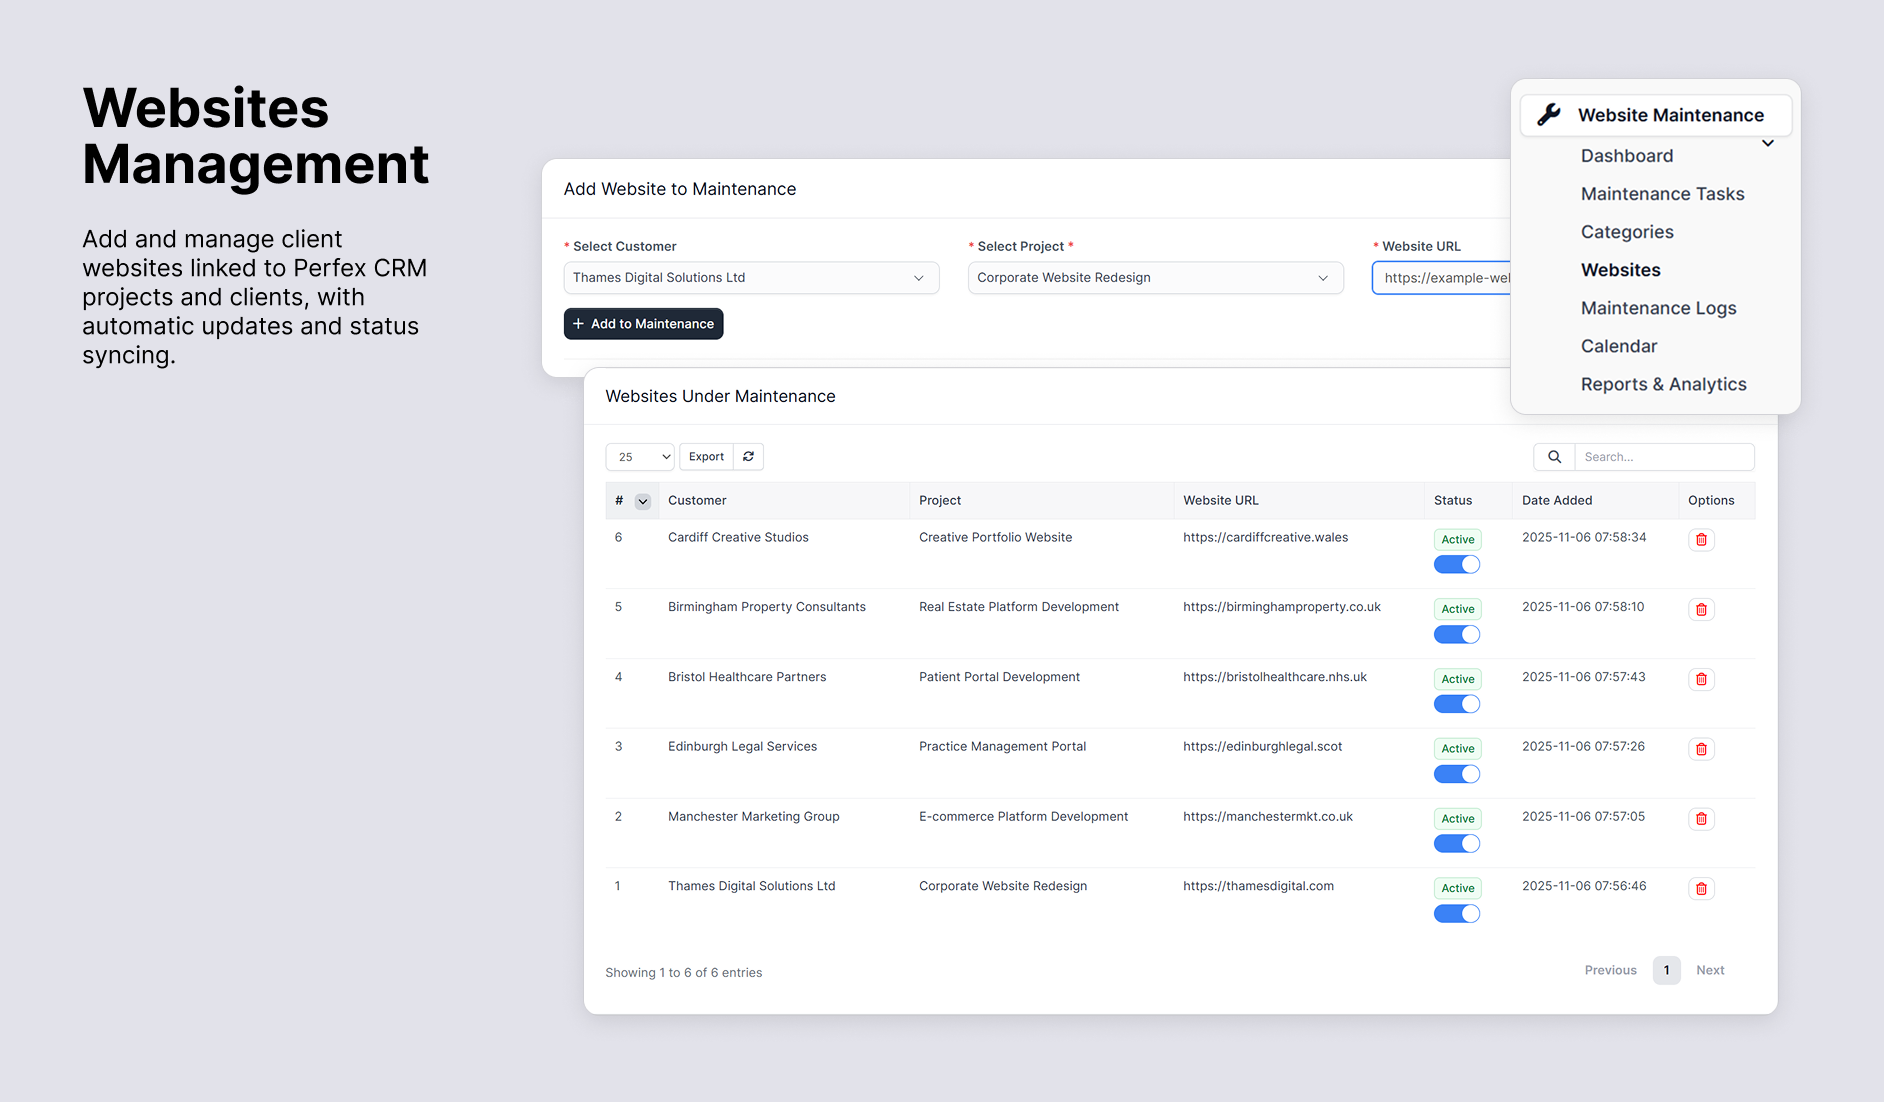Image resolution: width=1884 pixels, height=1102 pixels.
Task: Open the Select Project dropdown
Action: [x=1155, y=277]
